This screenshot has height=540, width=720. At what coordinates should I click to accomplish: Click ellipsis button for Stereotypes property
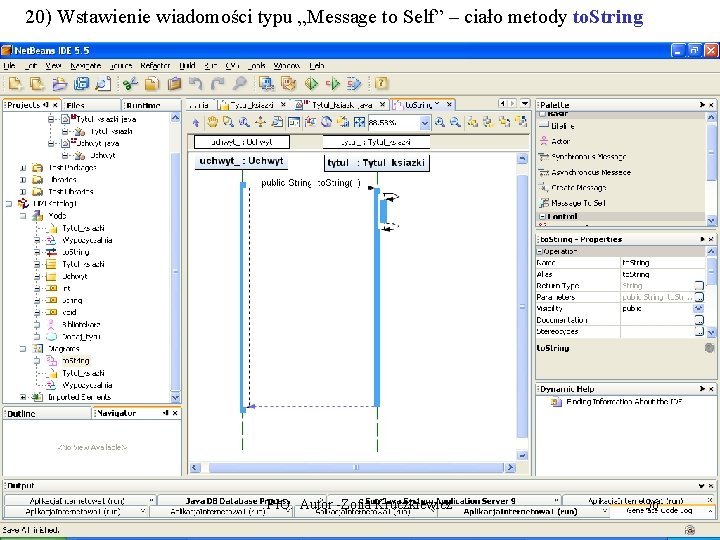click(x=699, y=332)
